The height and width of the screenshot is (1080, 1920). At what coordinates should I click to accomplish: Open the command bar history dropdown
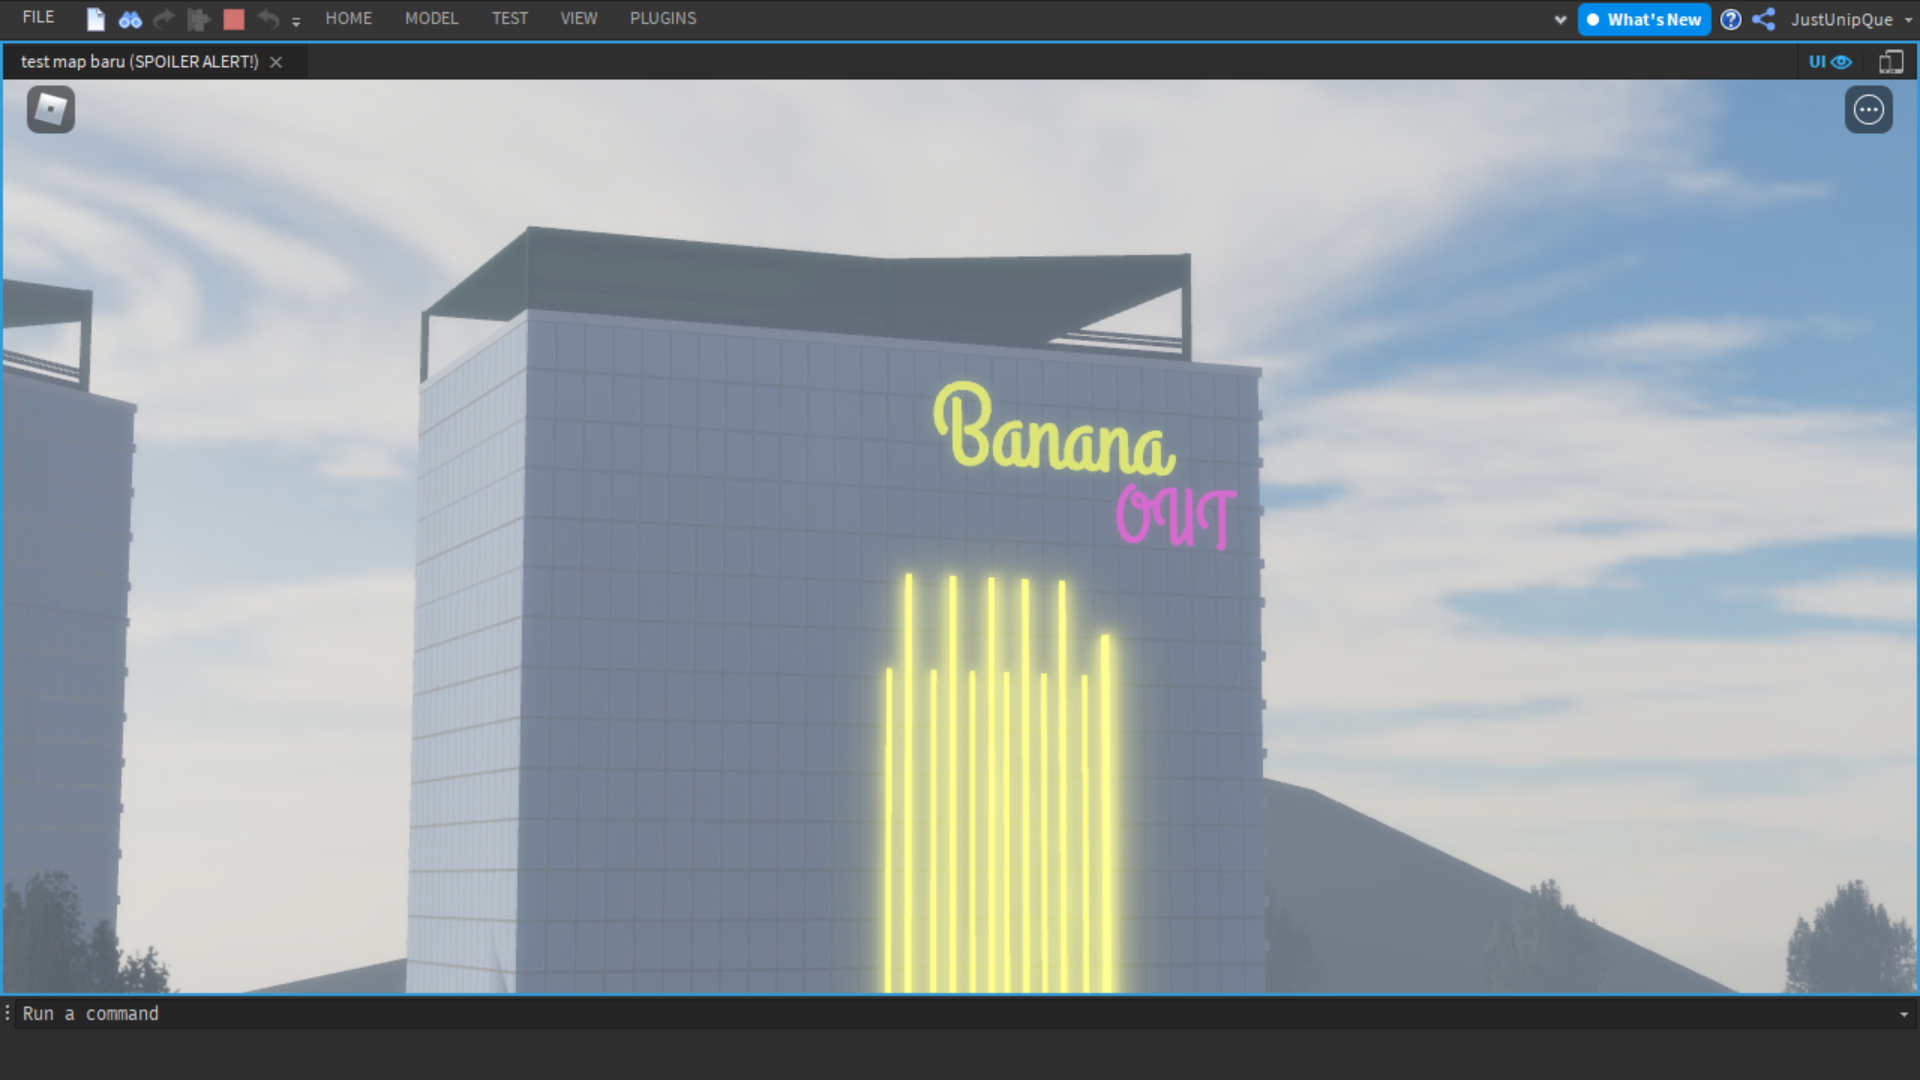(1904, 1014)
